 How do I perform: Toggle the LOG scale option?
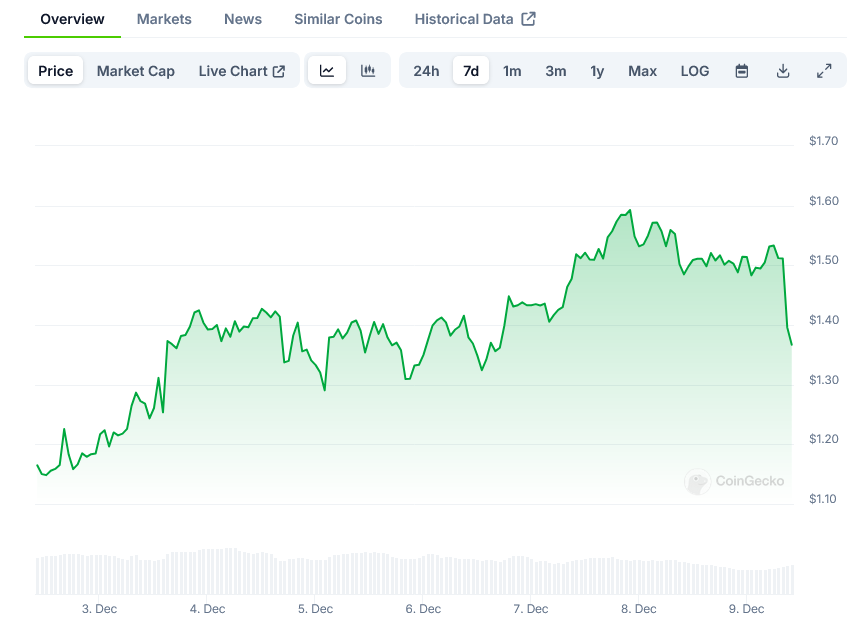[x=695, y=71]
